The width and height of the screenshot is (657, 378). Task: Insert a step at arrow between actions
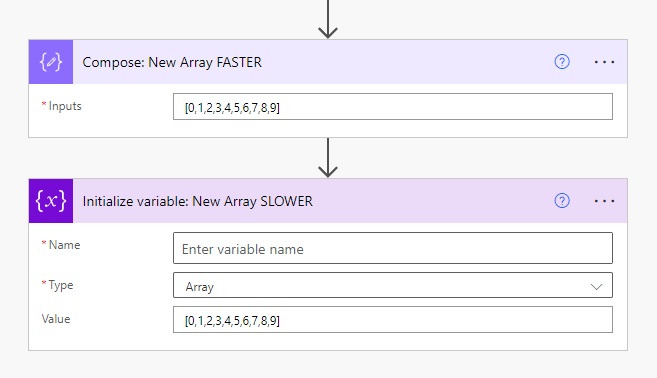[328, 158]
